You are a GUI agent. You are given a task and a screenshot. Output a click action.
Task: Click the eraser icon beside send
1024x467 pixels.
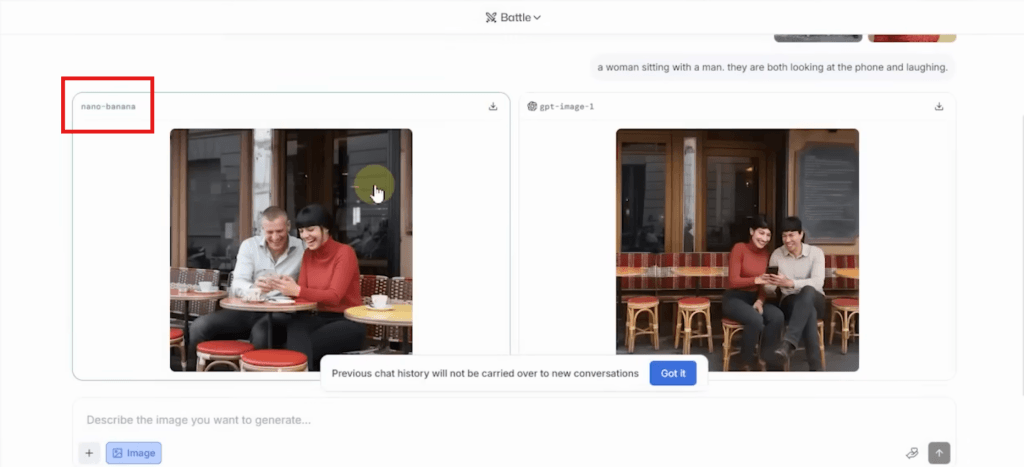(x=911, y=453)
